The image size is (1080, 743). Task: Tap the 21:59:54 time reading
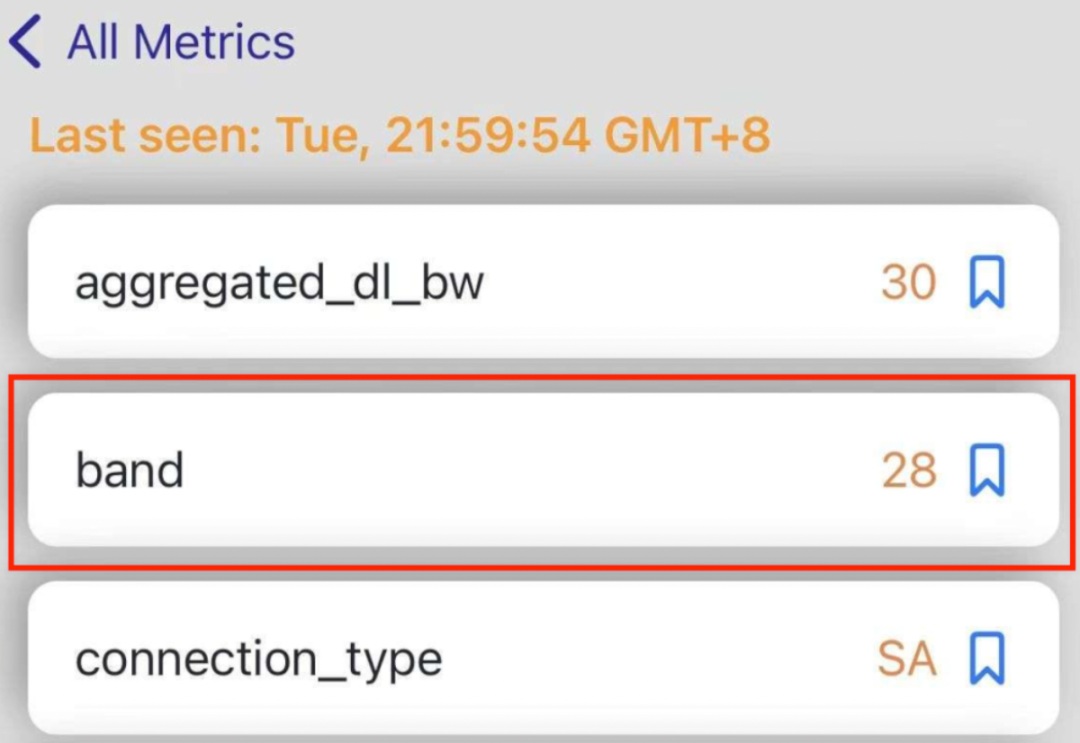(x=488, y=135)
